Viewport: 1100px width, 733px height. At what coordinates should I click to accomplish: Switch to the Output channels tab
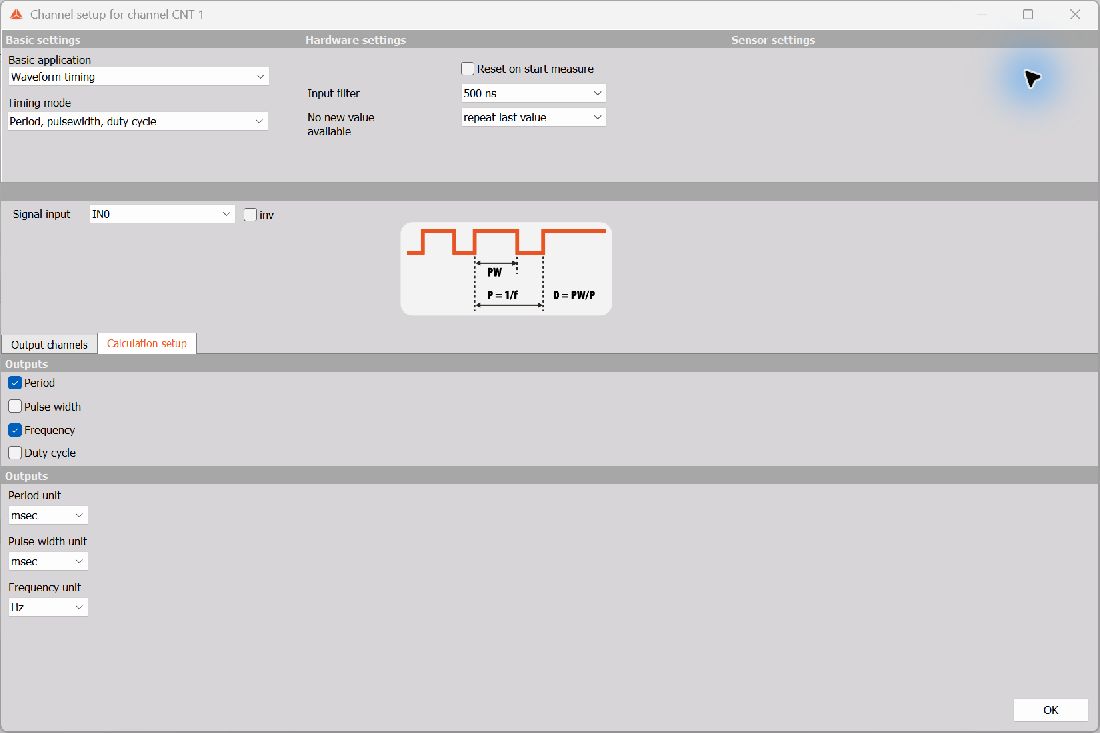click(49, 344)
